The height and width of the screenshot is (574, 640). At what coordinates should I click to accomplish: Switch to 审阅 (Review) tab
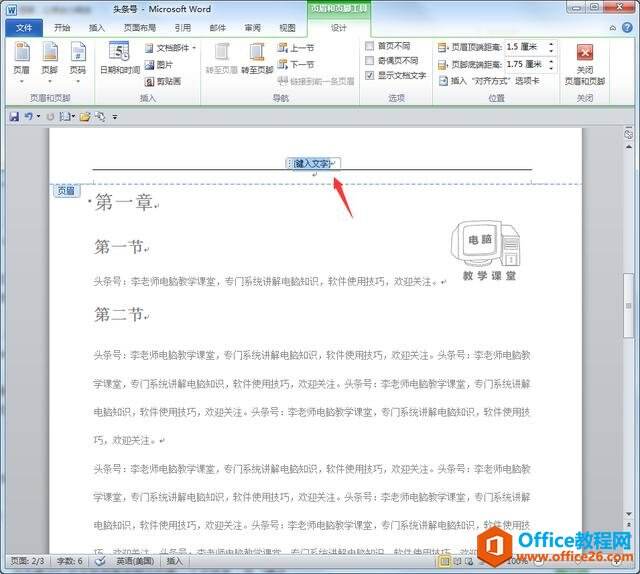click(x=253, y=28)
